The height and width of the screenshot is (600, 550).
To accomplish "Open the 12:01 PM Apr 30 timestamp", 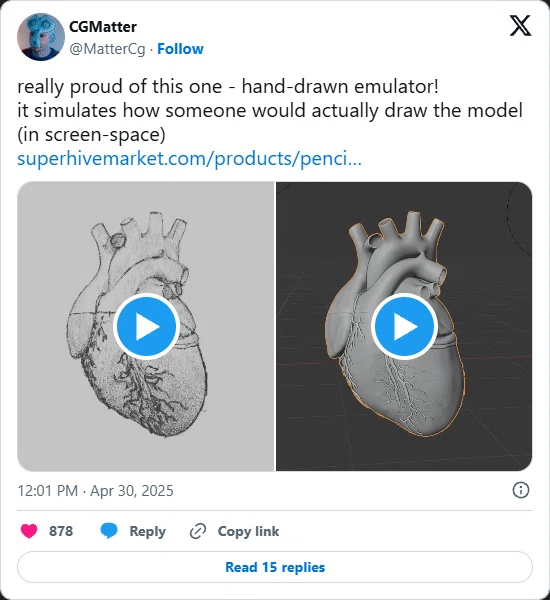I will 95,491.
